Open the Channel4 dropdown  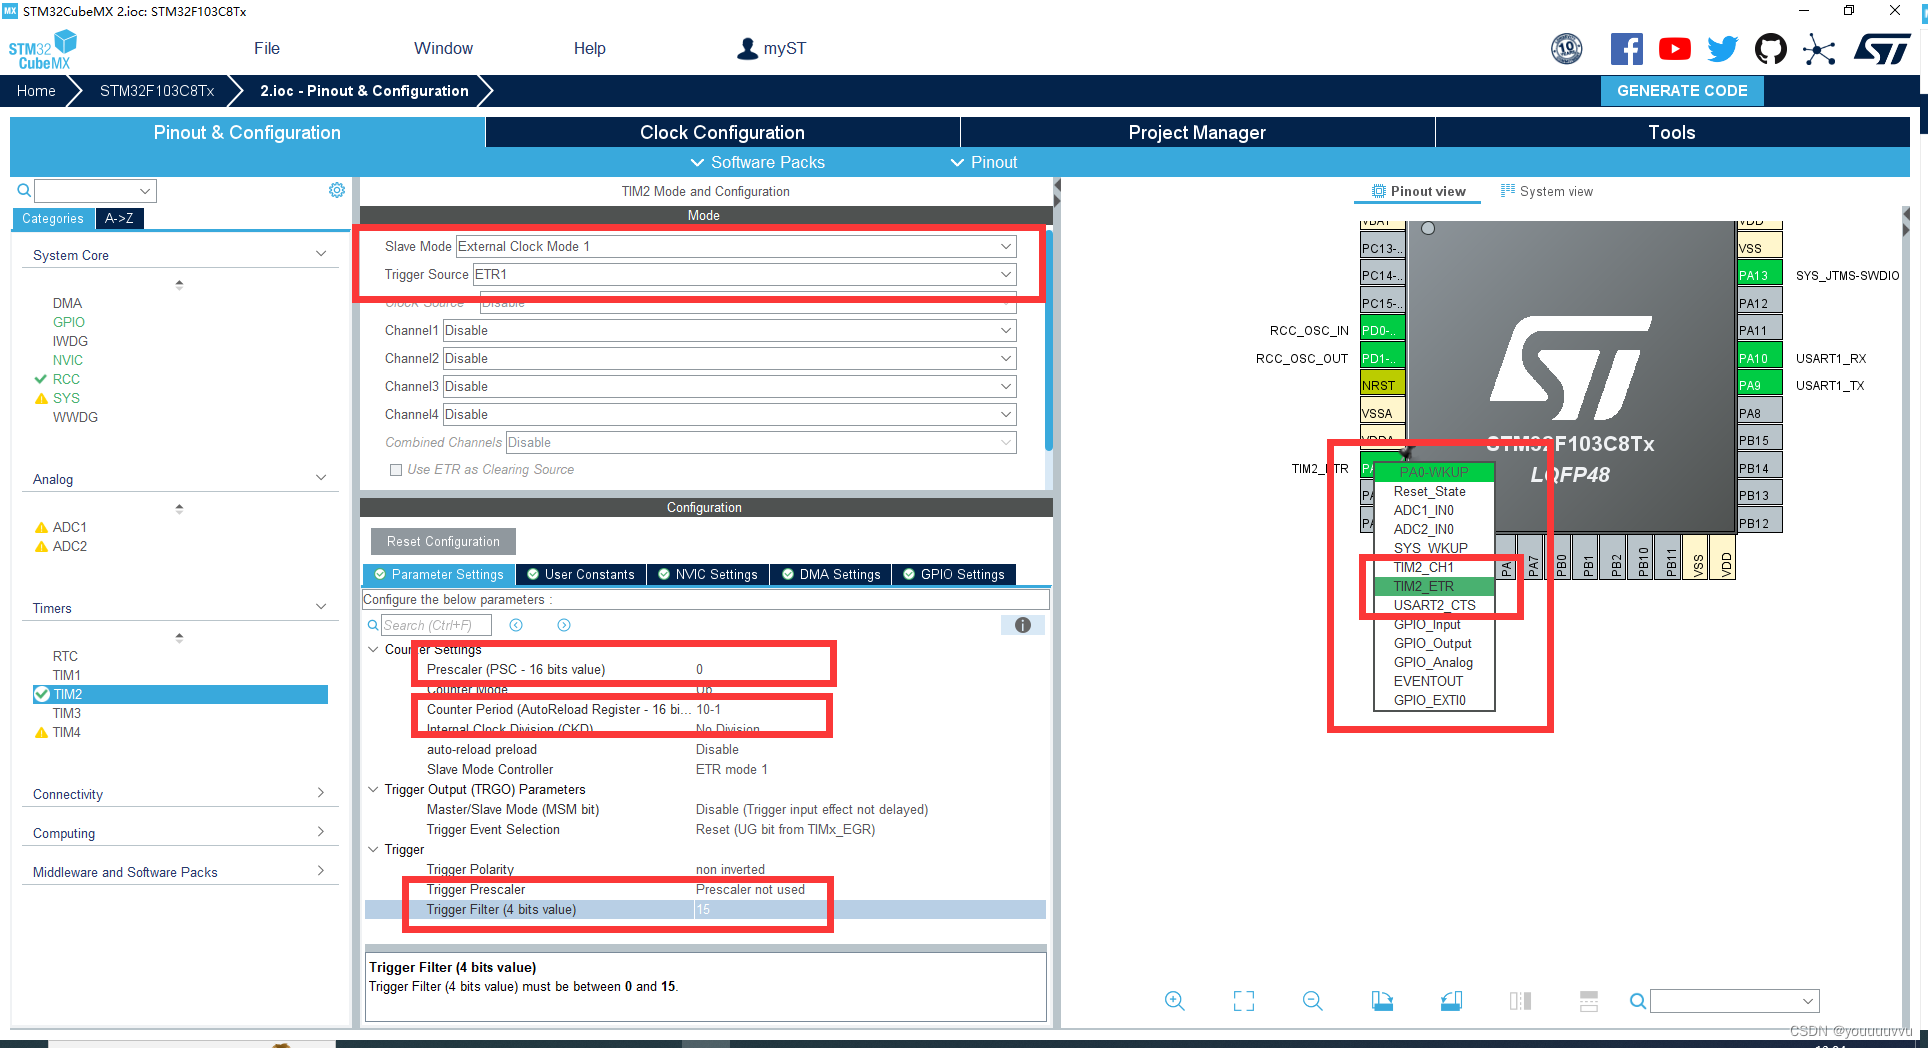click(730, 414)
